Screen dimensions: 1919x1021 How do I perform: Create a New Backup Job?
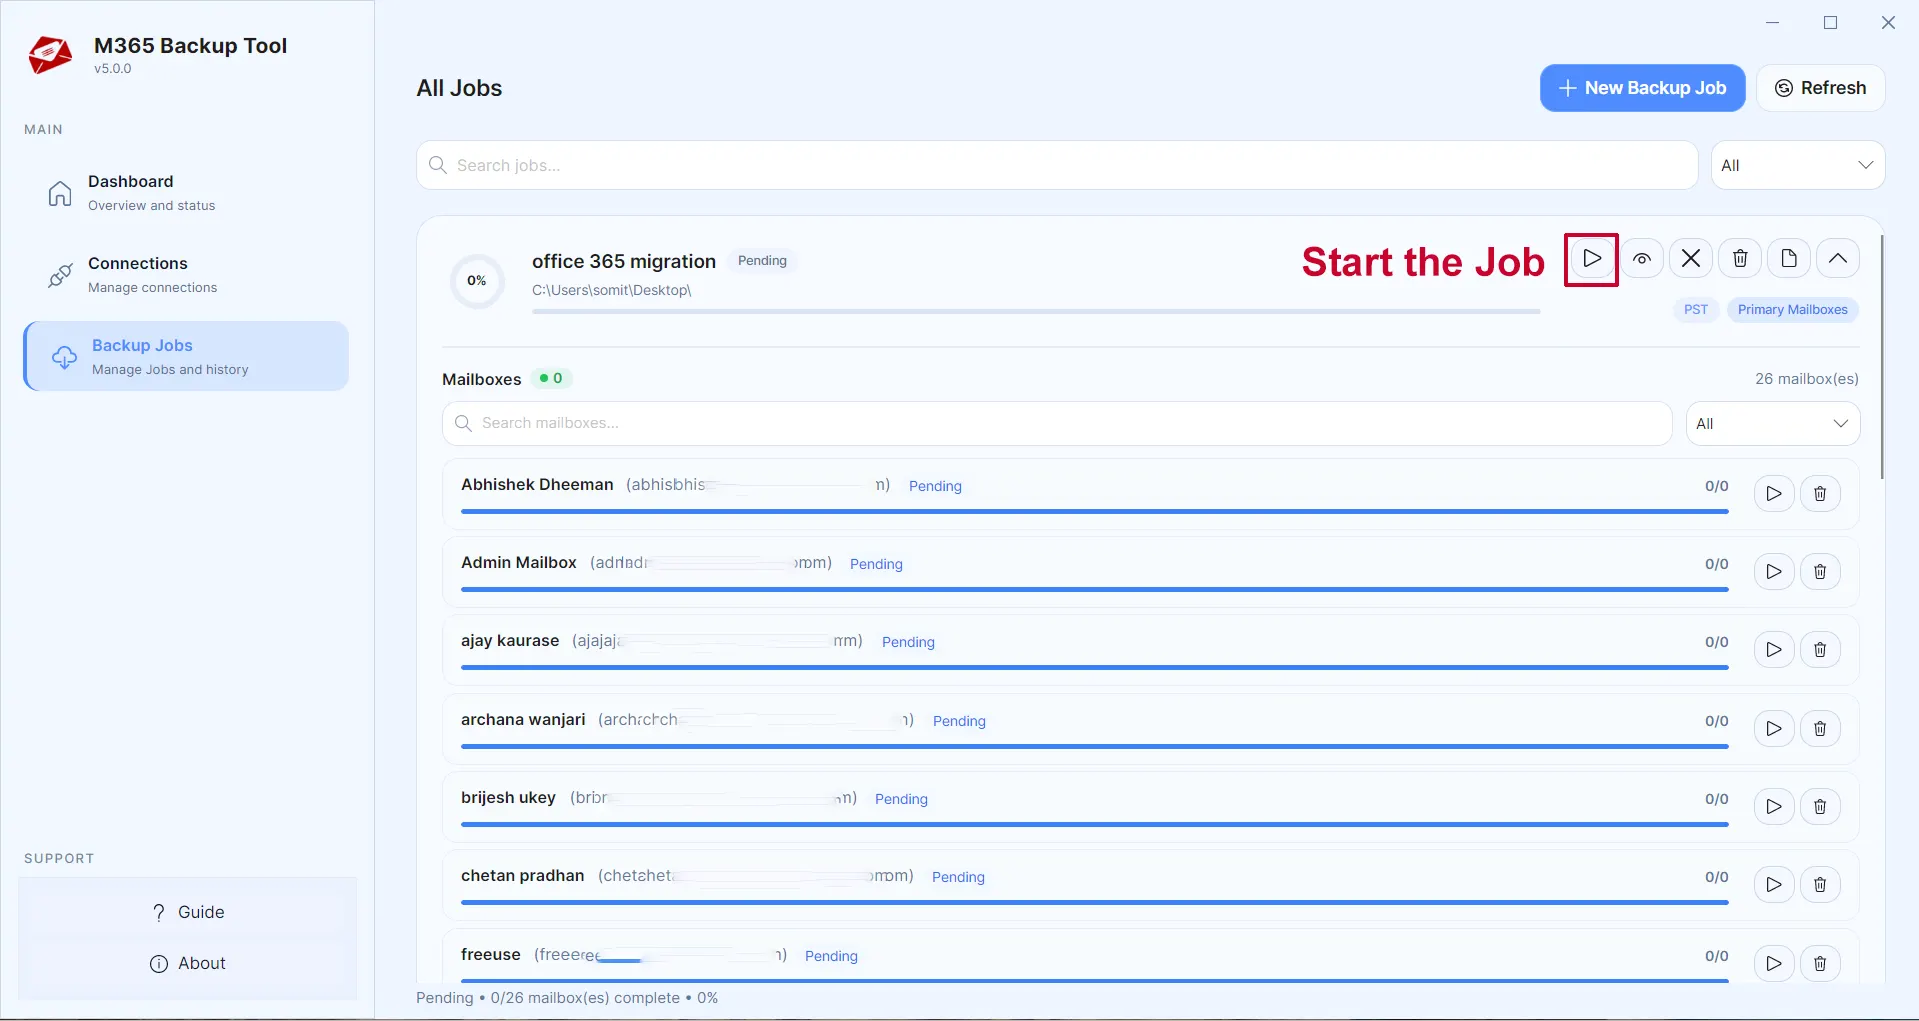pyautogui.click(x=1642, y=88)
